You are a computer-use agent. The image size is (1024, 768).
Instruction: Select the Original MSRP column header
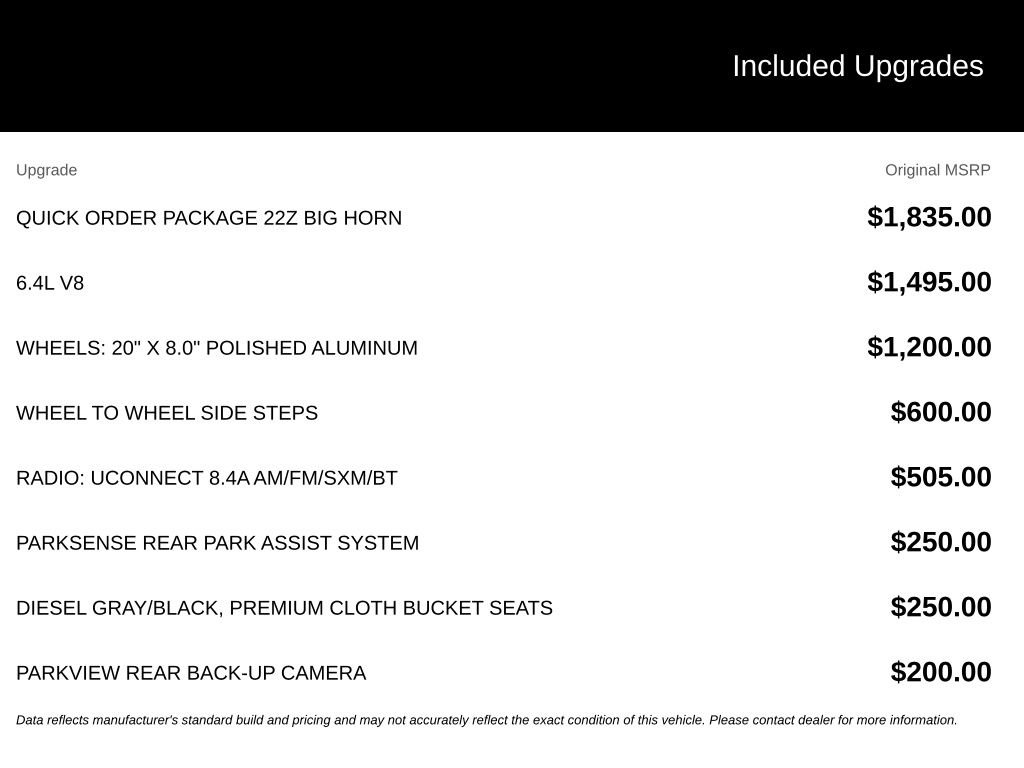coord(937,170)
